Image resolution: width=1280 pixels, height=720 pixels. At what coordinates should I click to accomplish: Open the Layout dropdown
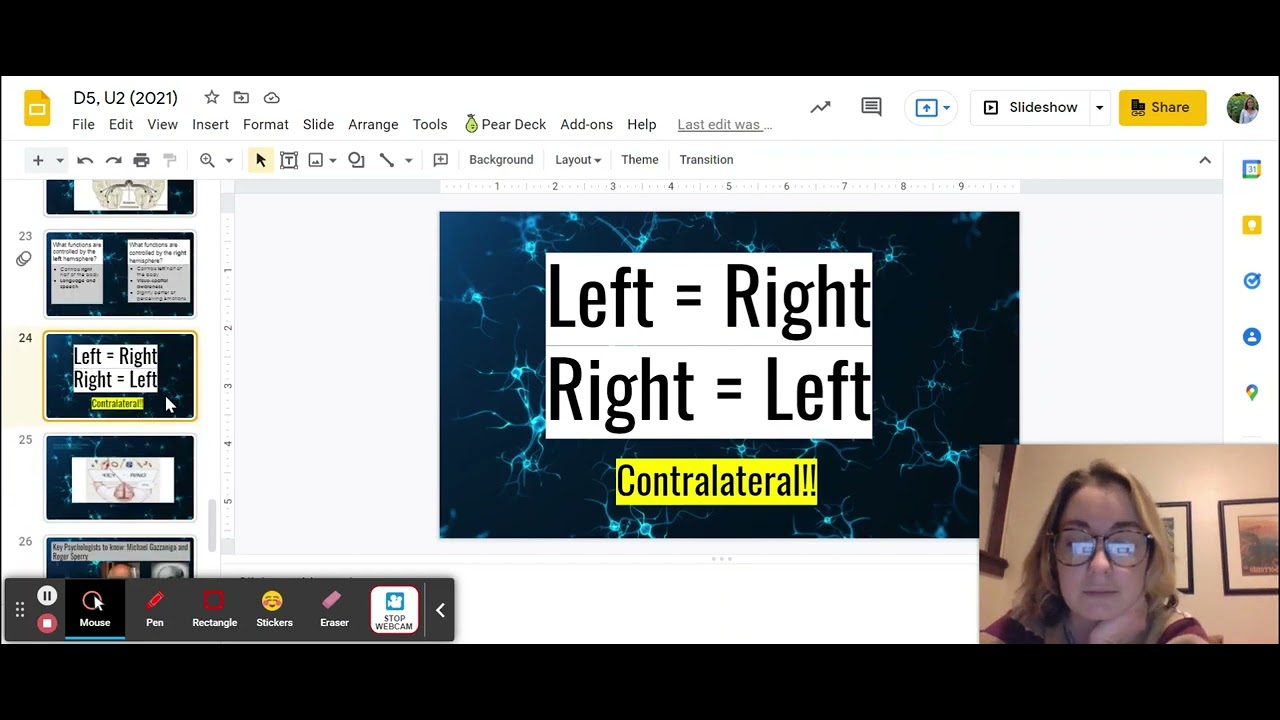tap(578, 160)
